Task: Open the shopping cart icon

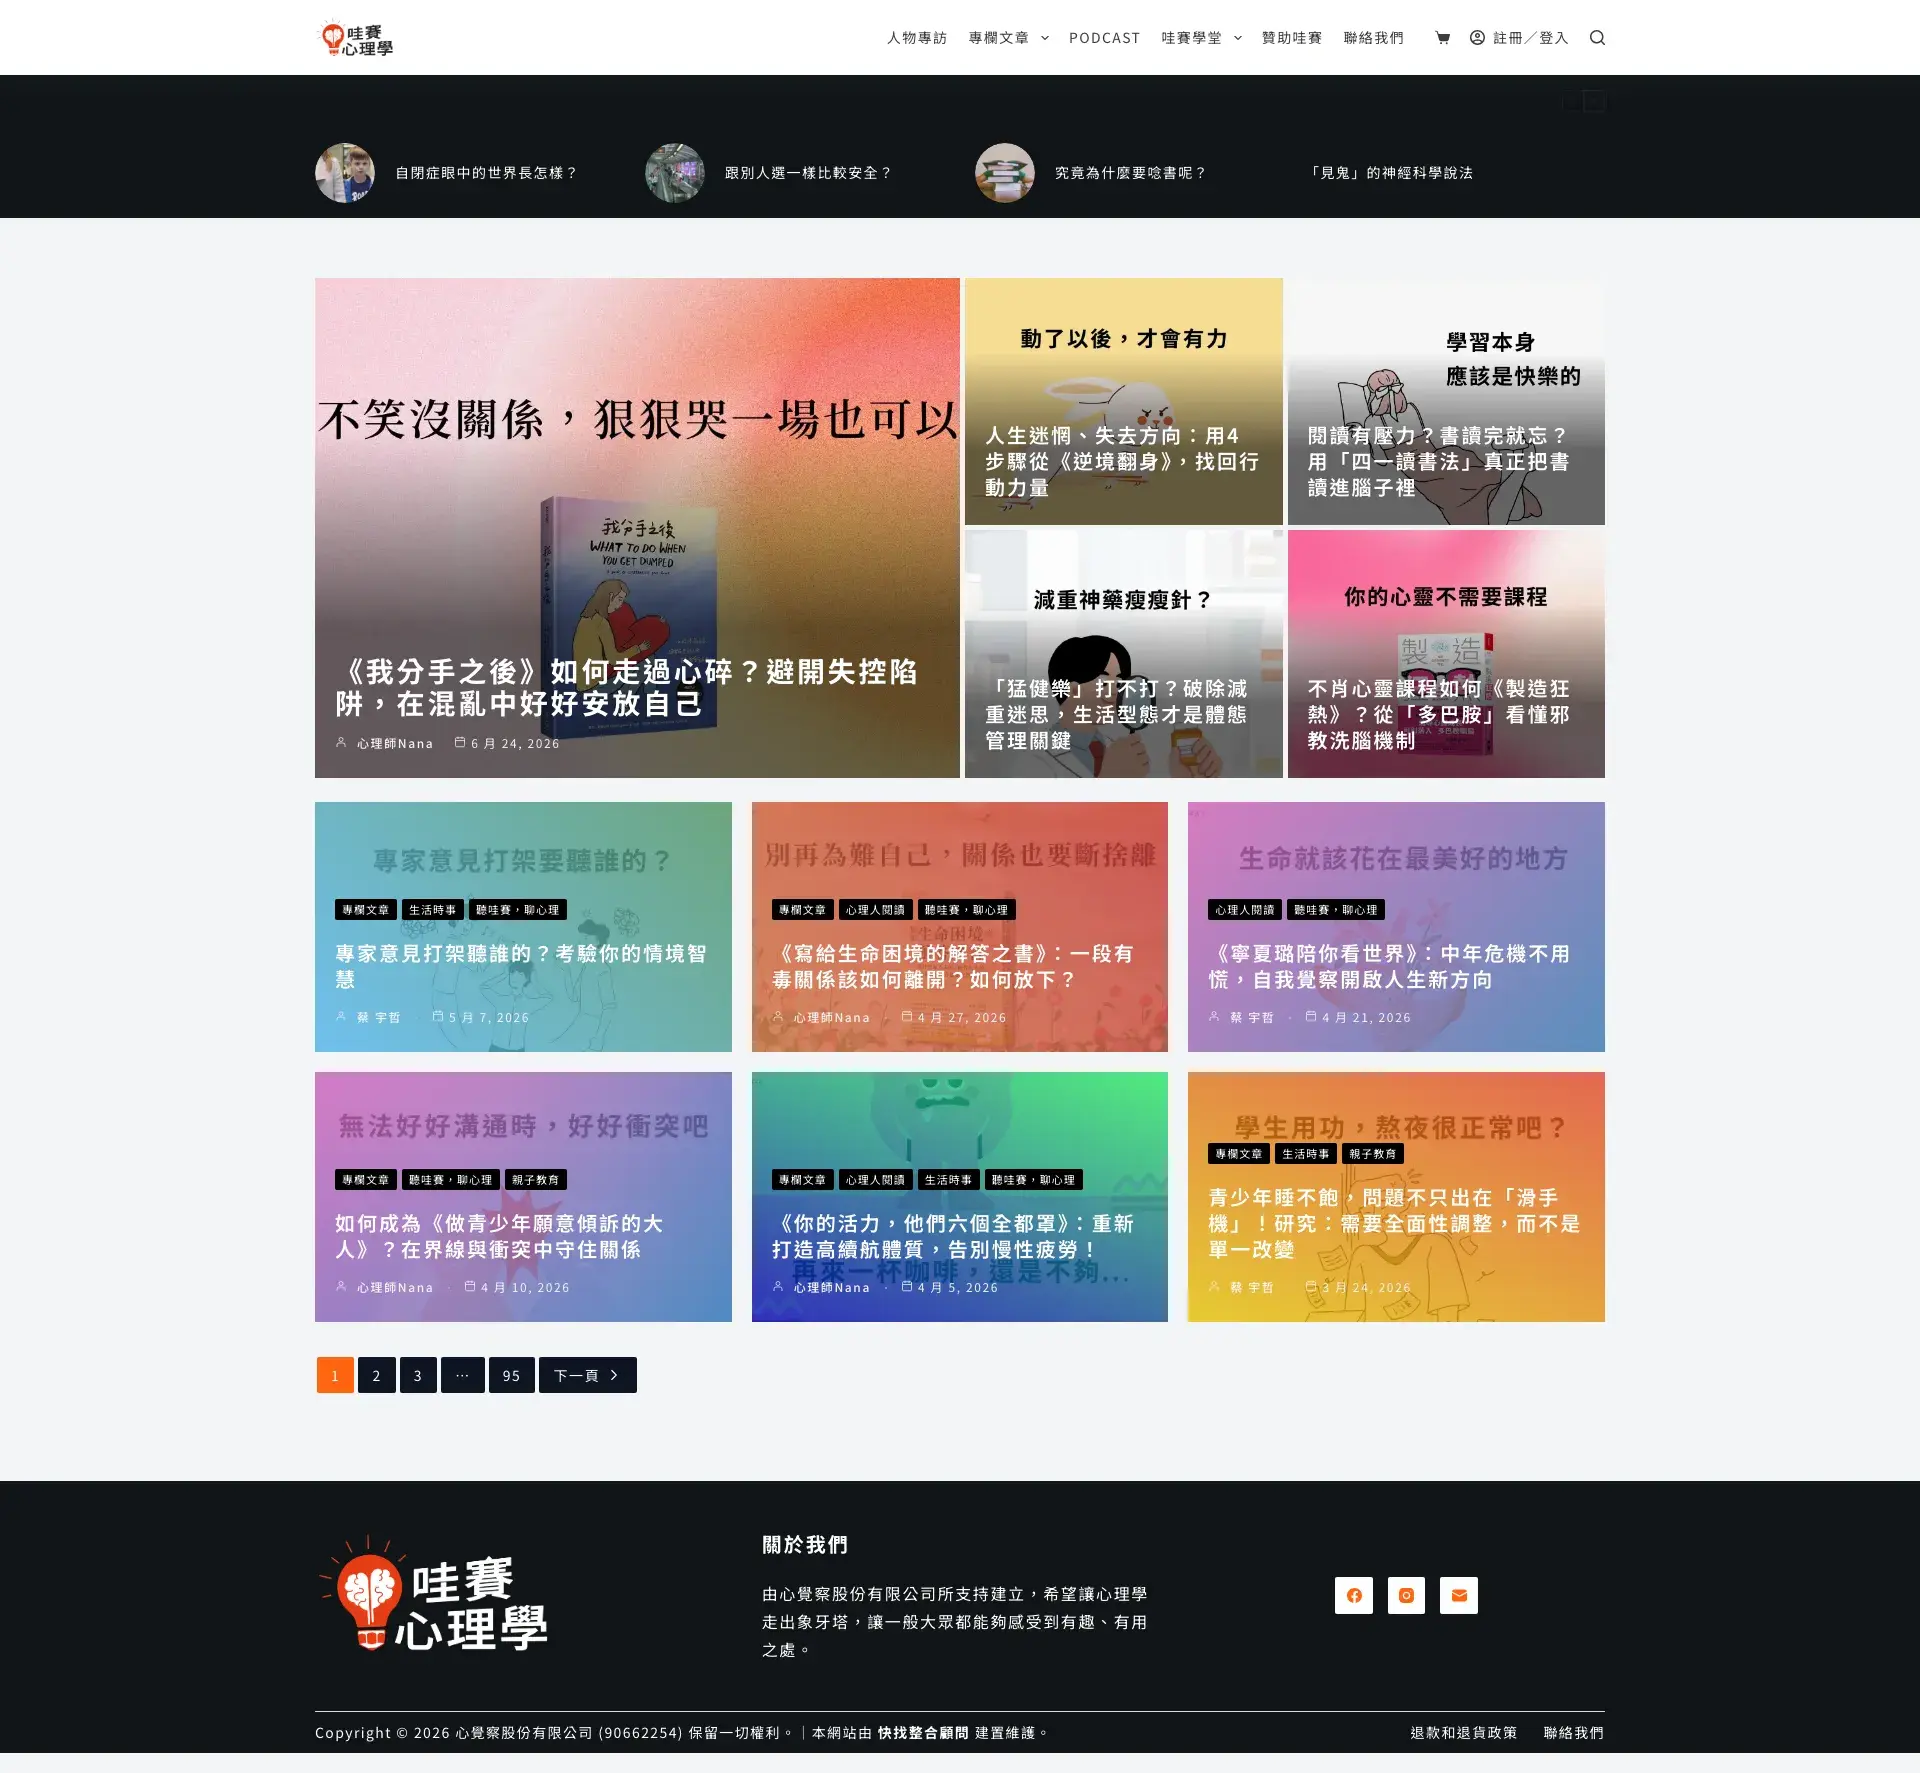Action: pos(1442,38)
